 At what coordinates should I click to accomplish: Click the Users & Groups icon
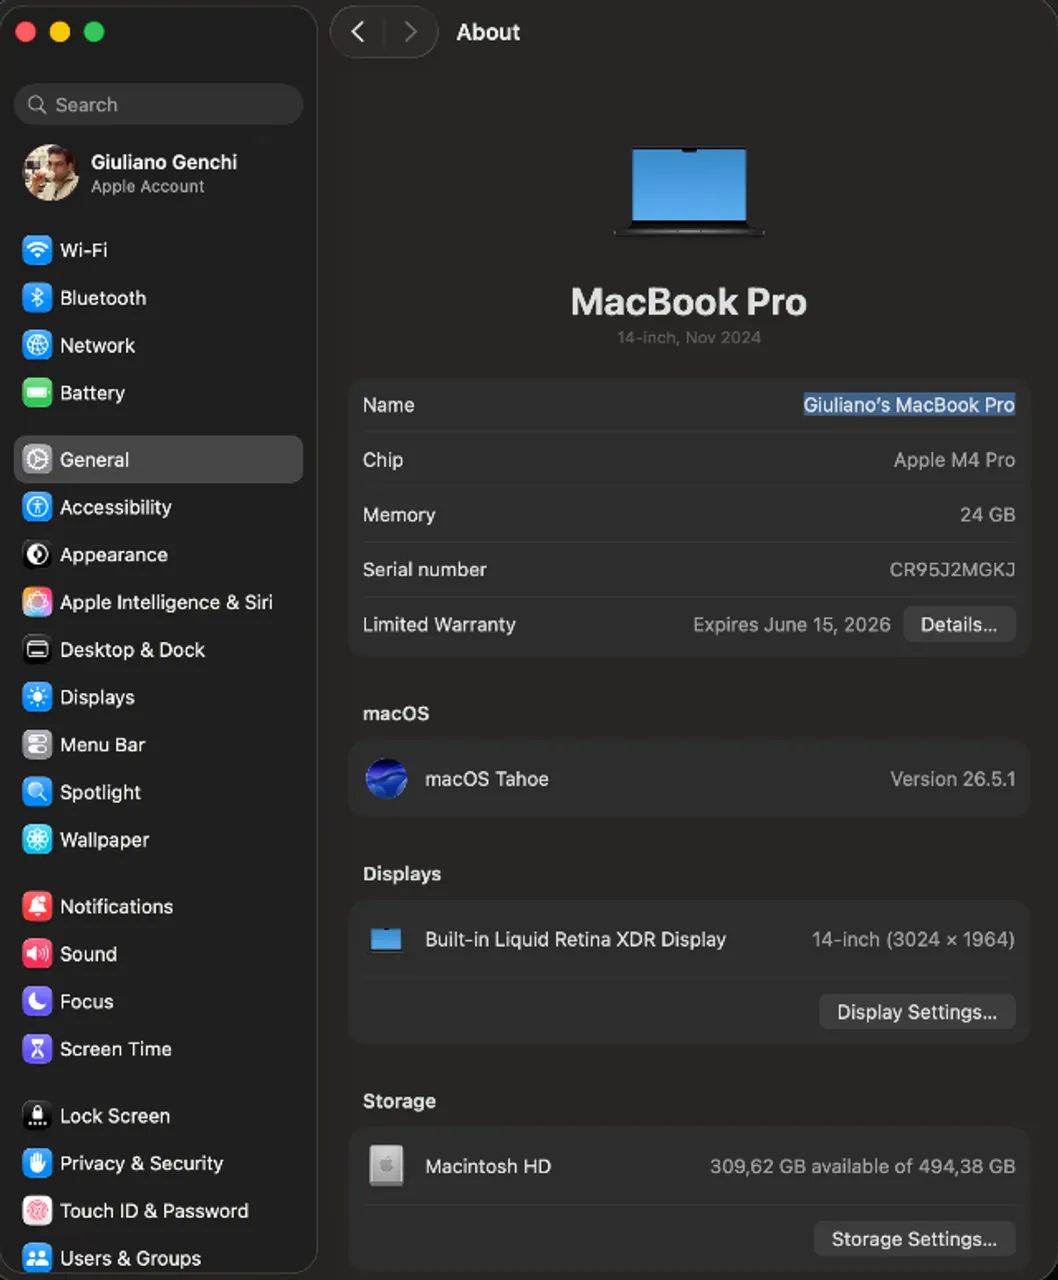[37, 1258]
